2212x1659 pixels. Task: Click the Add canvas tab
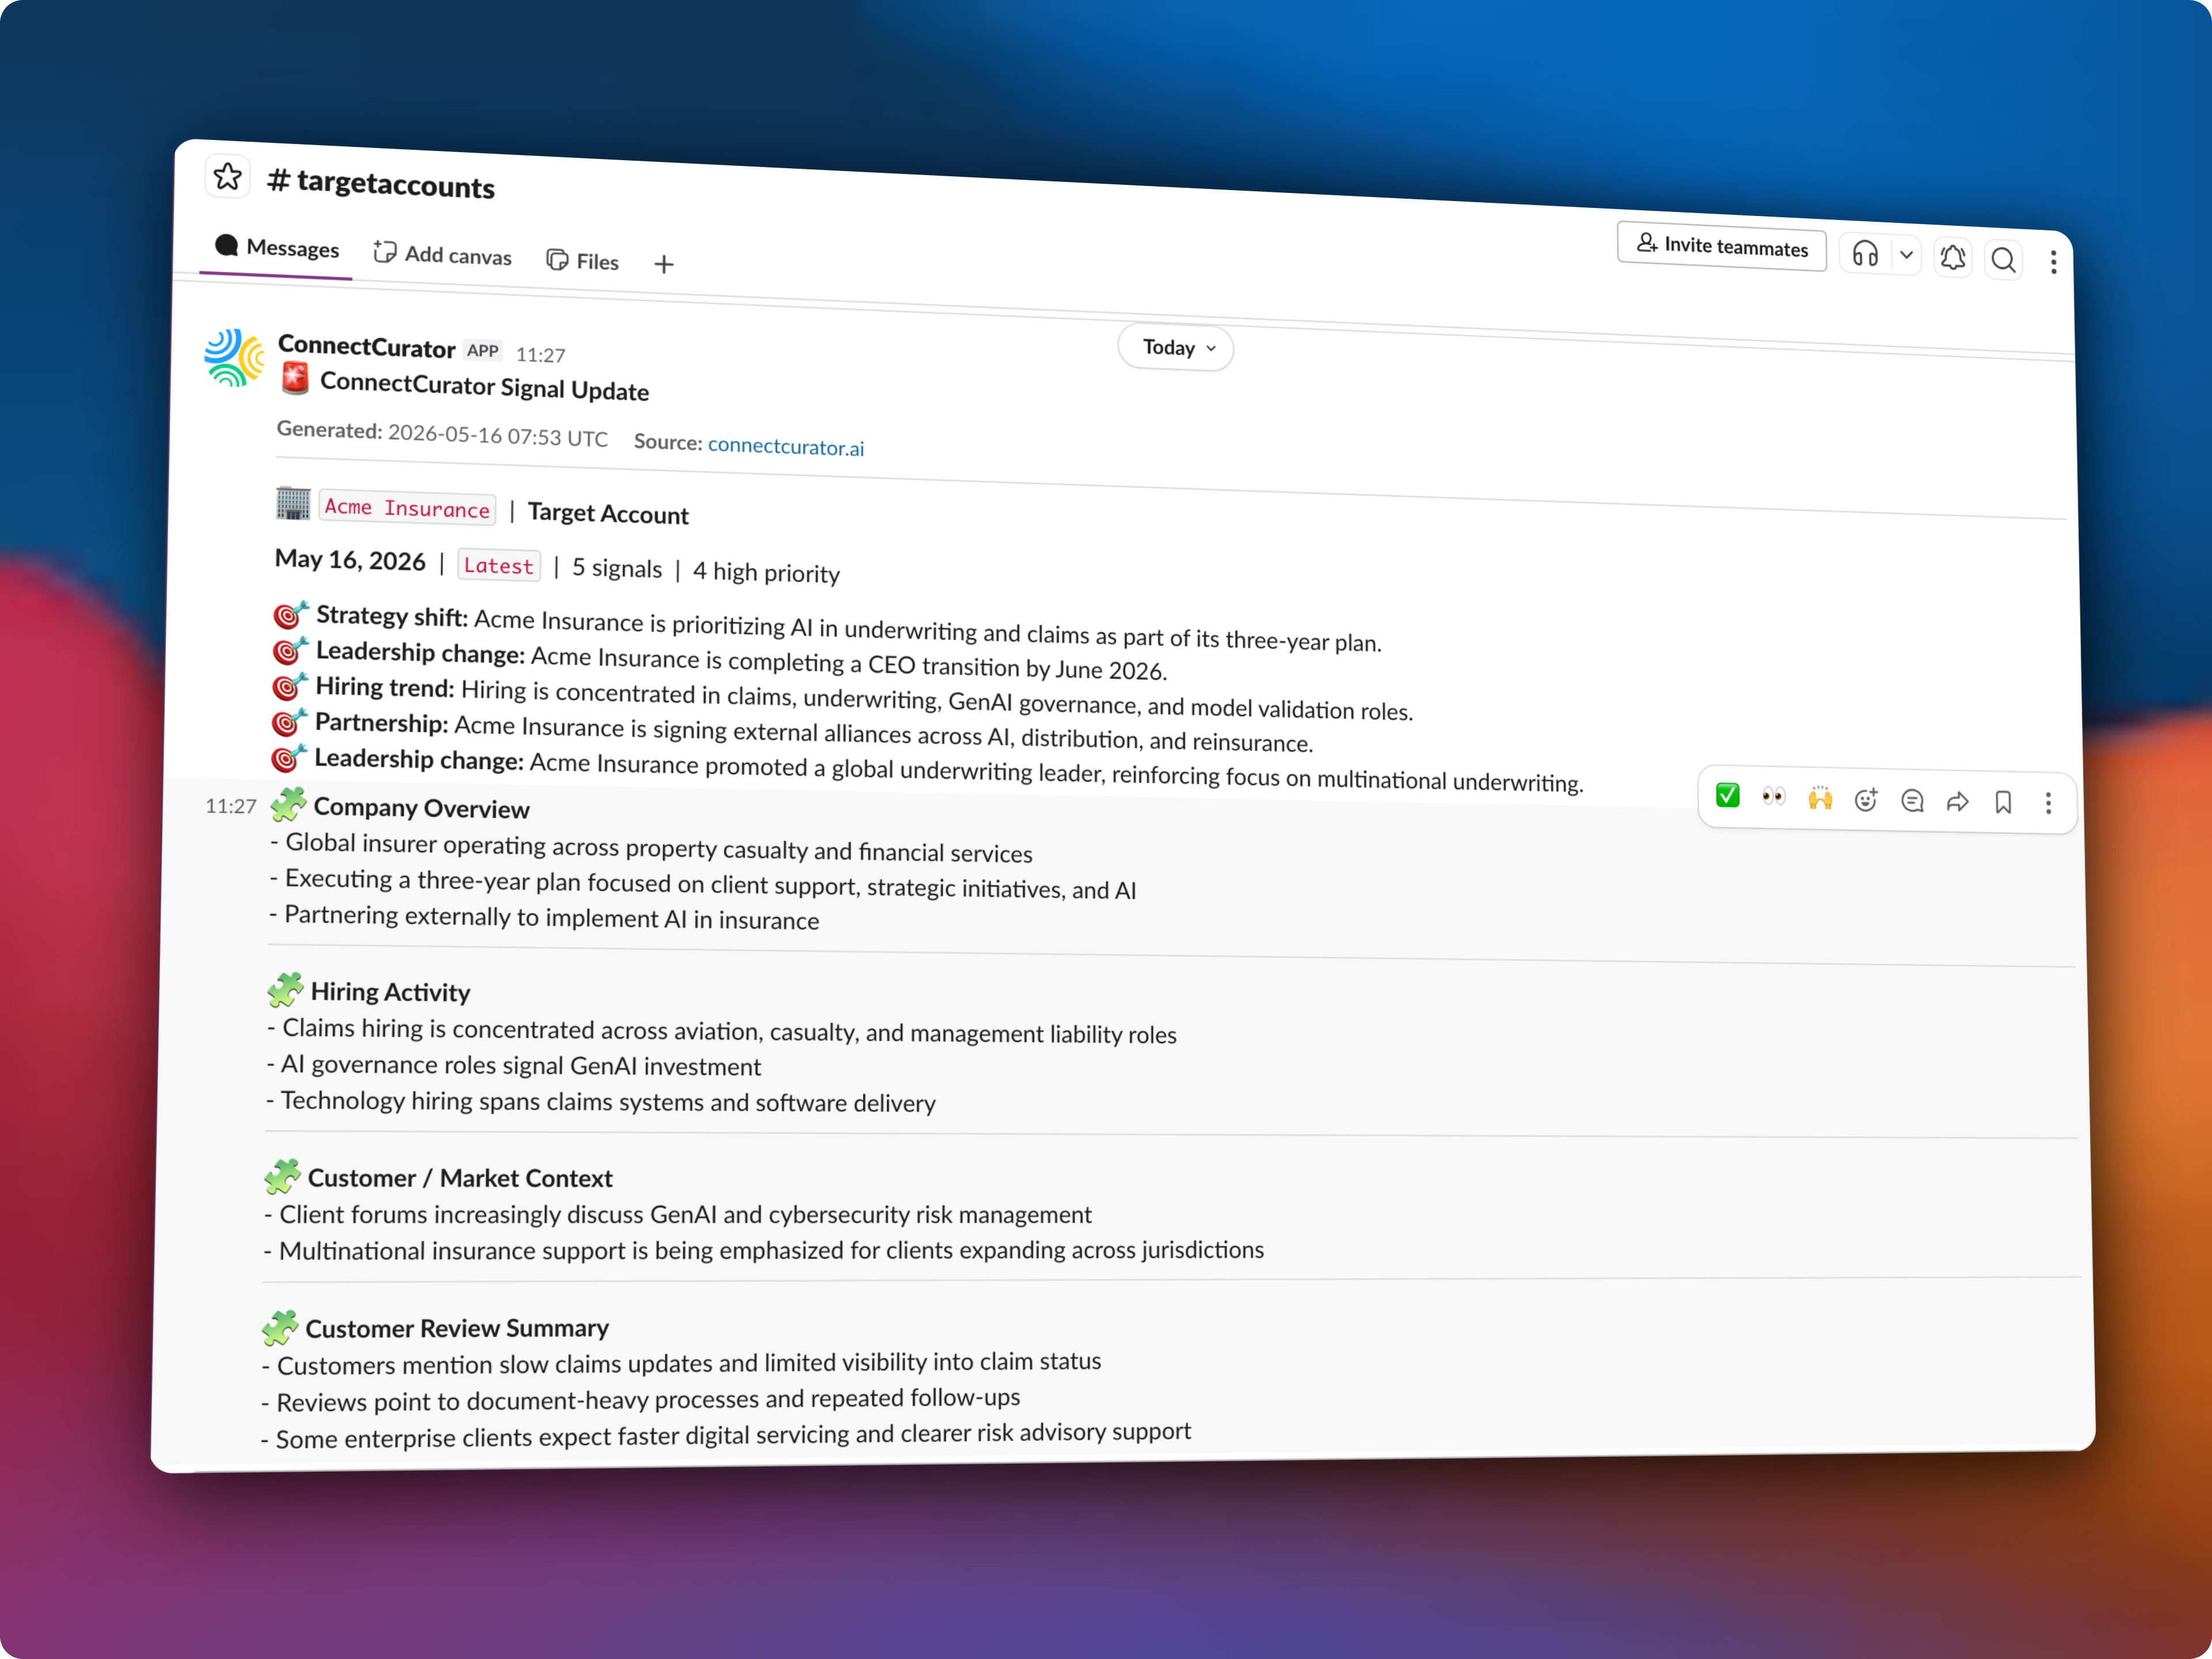442,254
